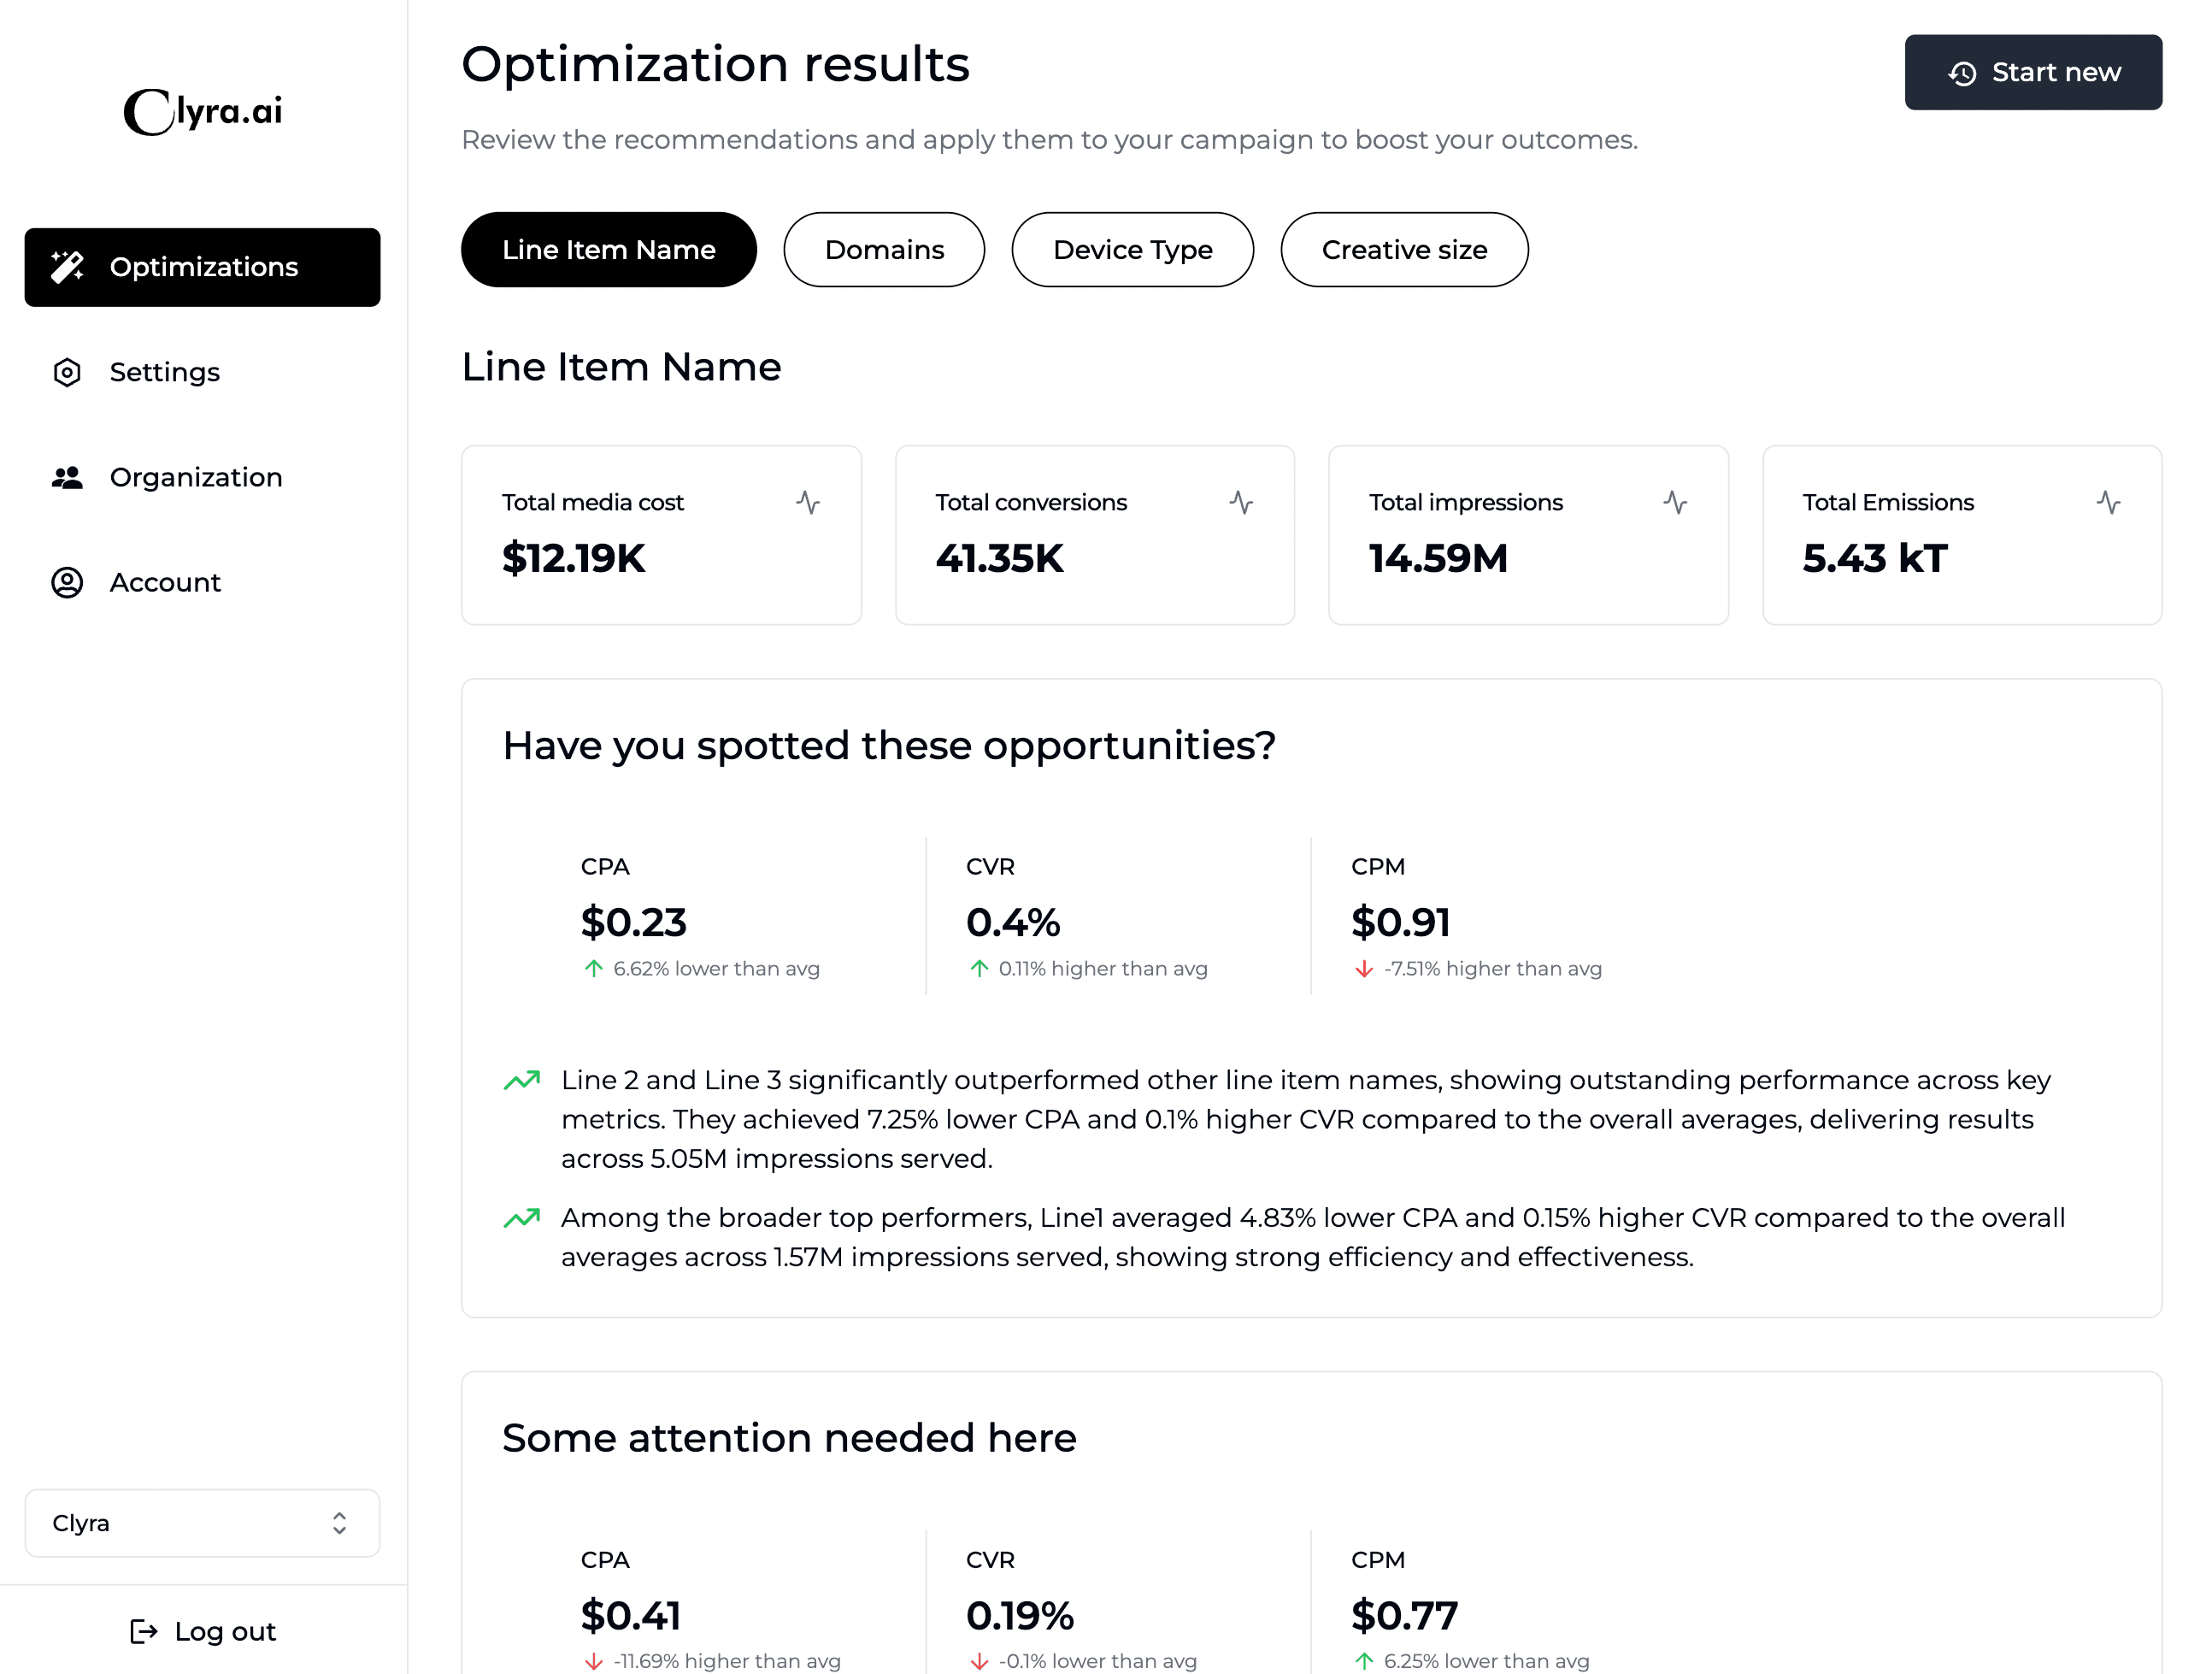
Task: Click the activity icon on Total Emissions
Action: point(2108,502)
